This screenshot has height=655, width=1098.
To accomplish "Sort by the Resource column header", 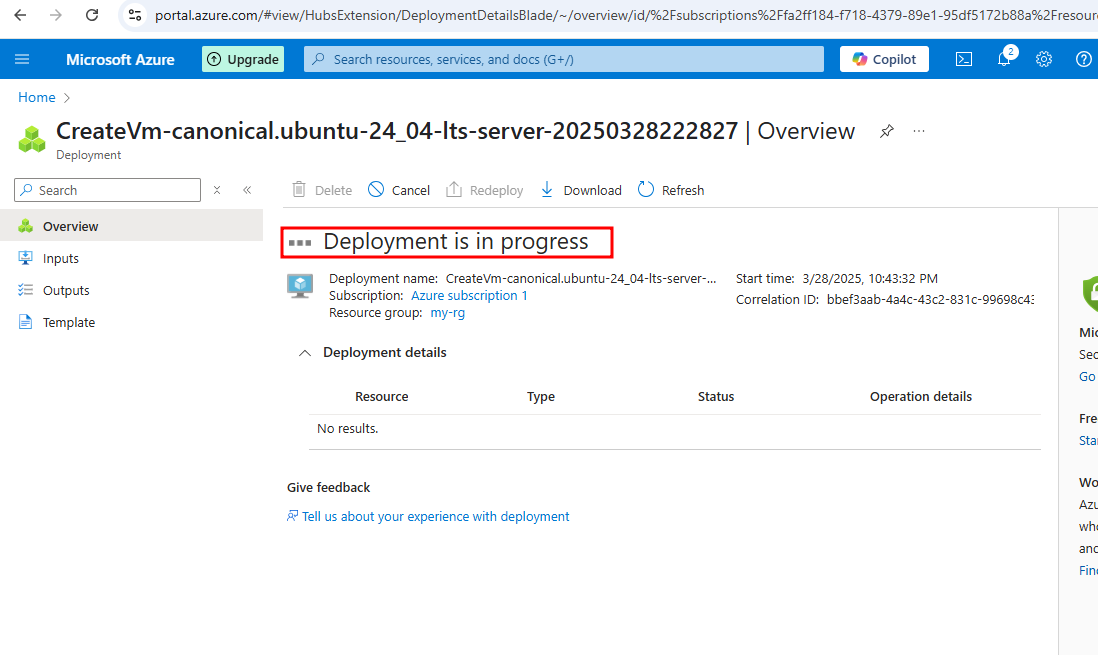I will (x=382, y=397).
